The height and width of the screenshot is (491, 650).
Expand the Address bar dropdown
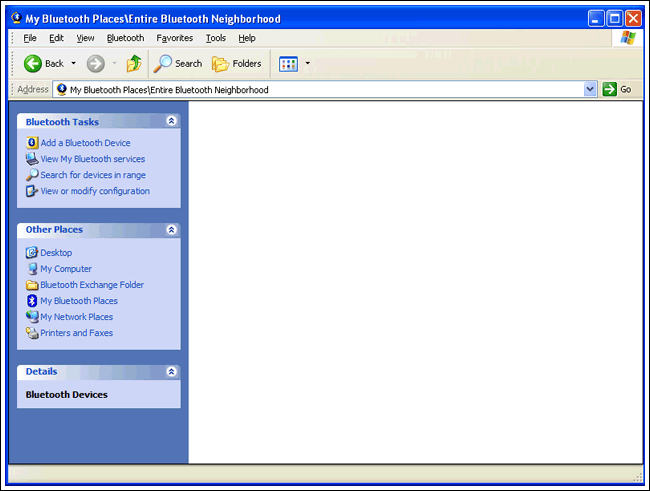(590, 89)
